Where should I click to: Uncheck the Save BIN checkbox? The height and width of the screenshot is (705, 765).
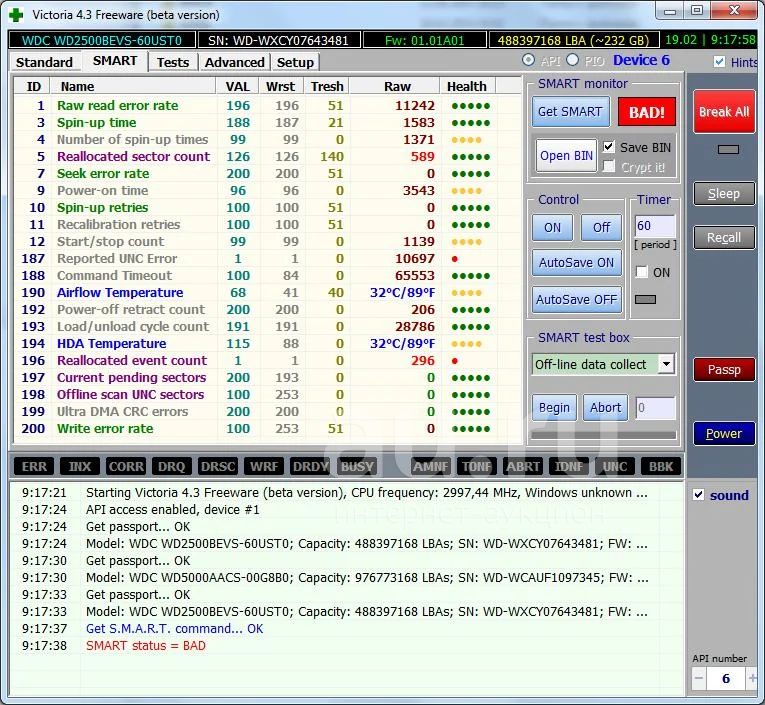609,147
